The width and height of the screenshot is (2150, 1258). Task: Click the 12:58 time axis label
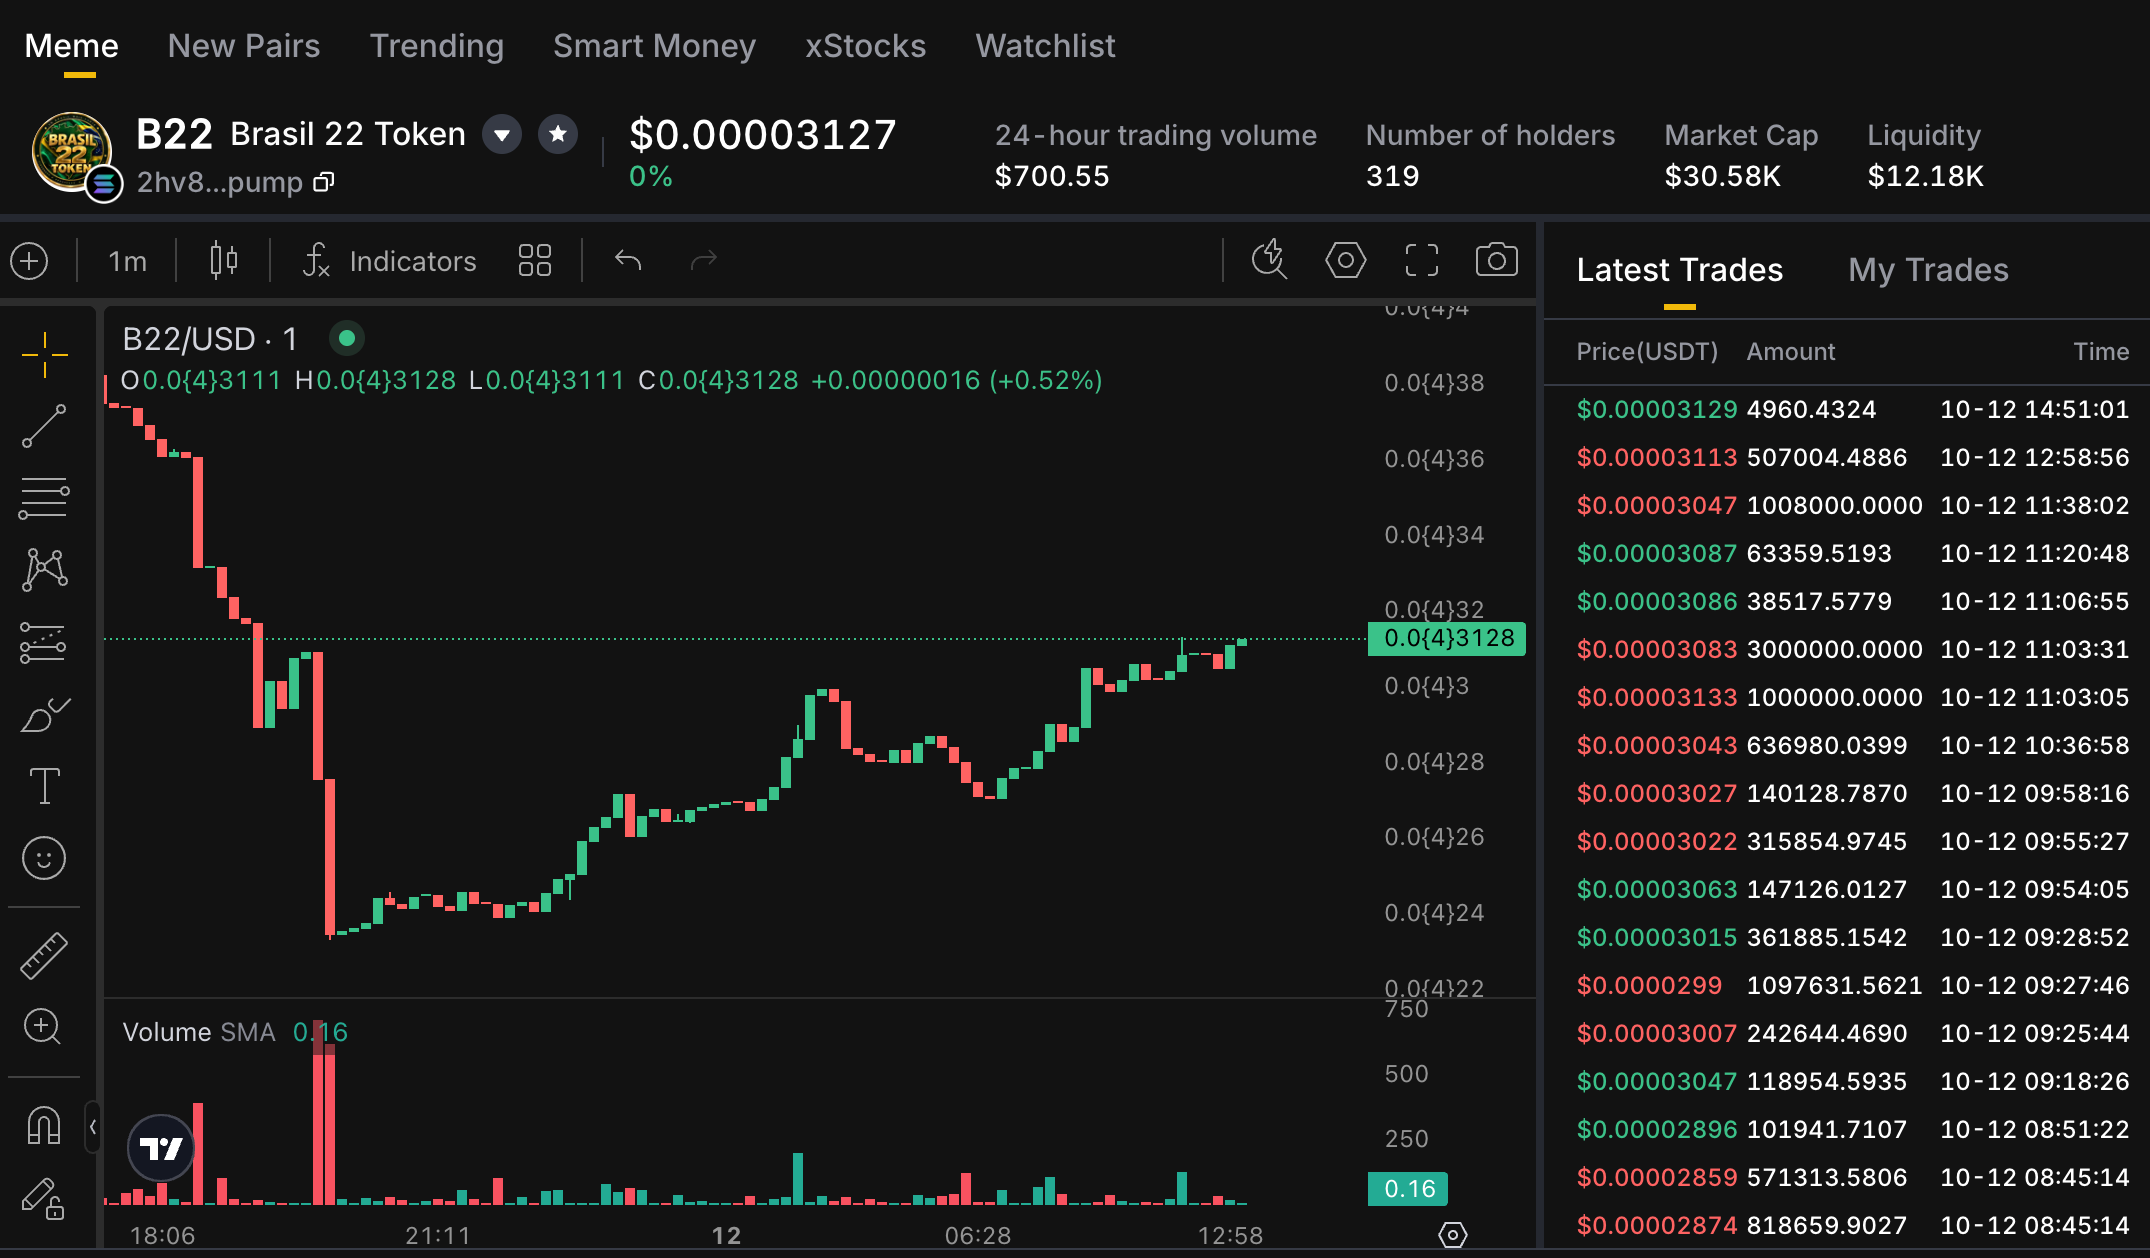click(1230, 1236)
